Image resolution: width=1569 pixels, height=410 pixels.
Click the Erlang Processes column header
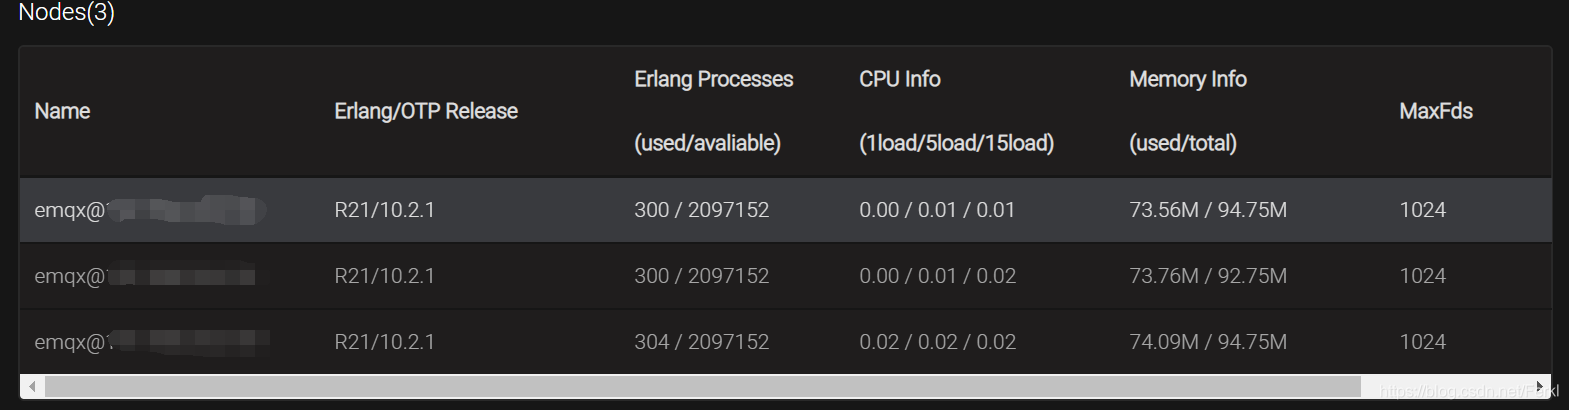point(713,111)
